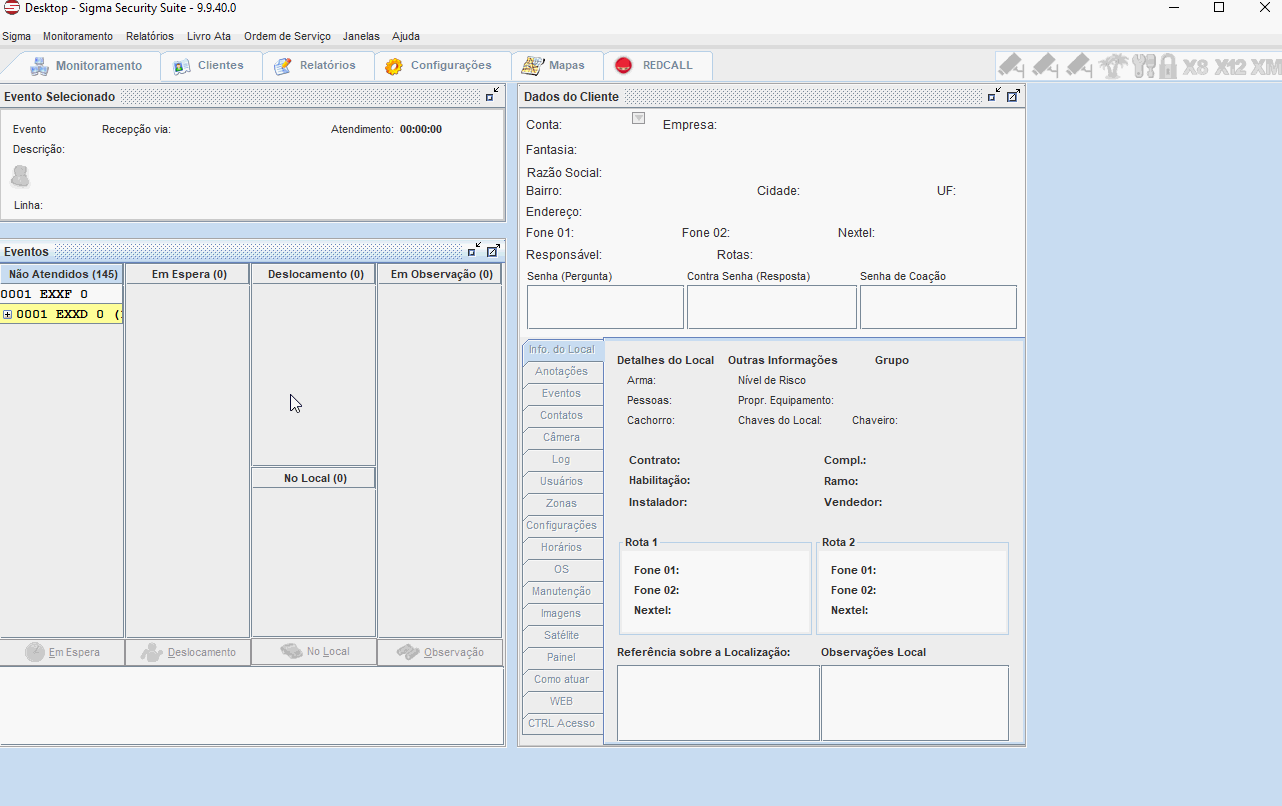The width and height of the screenshot is (1282, 806).
Task: Open the Mapas tab
Action: pyautogui.click(x=556, y=66)
